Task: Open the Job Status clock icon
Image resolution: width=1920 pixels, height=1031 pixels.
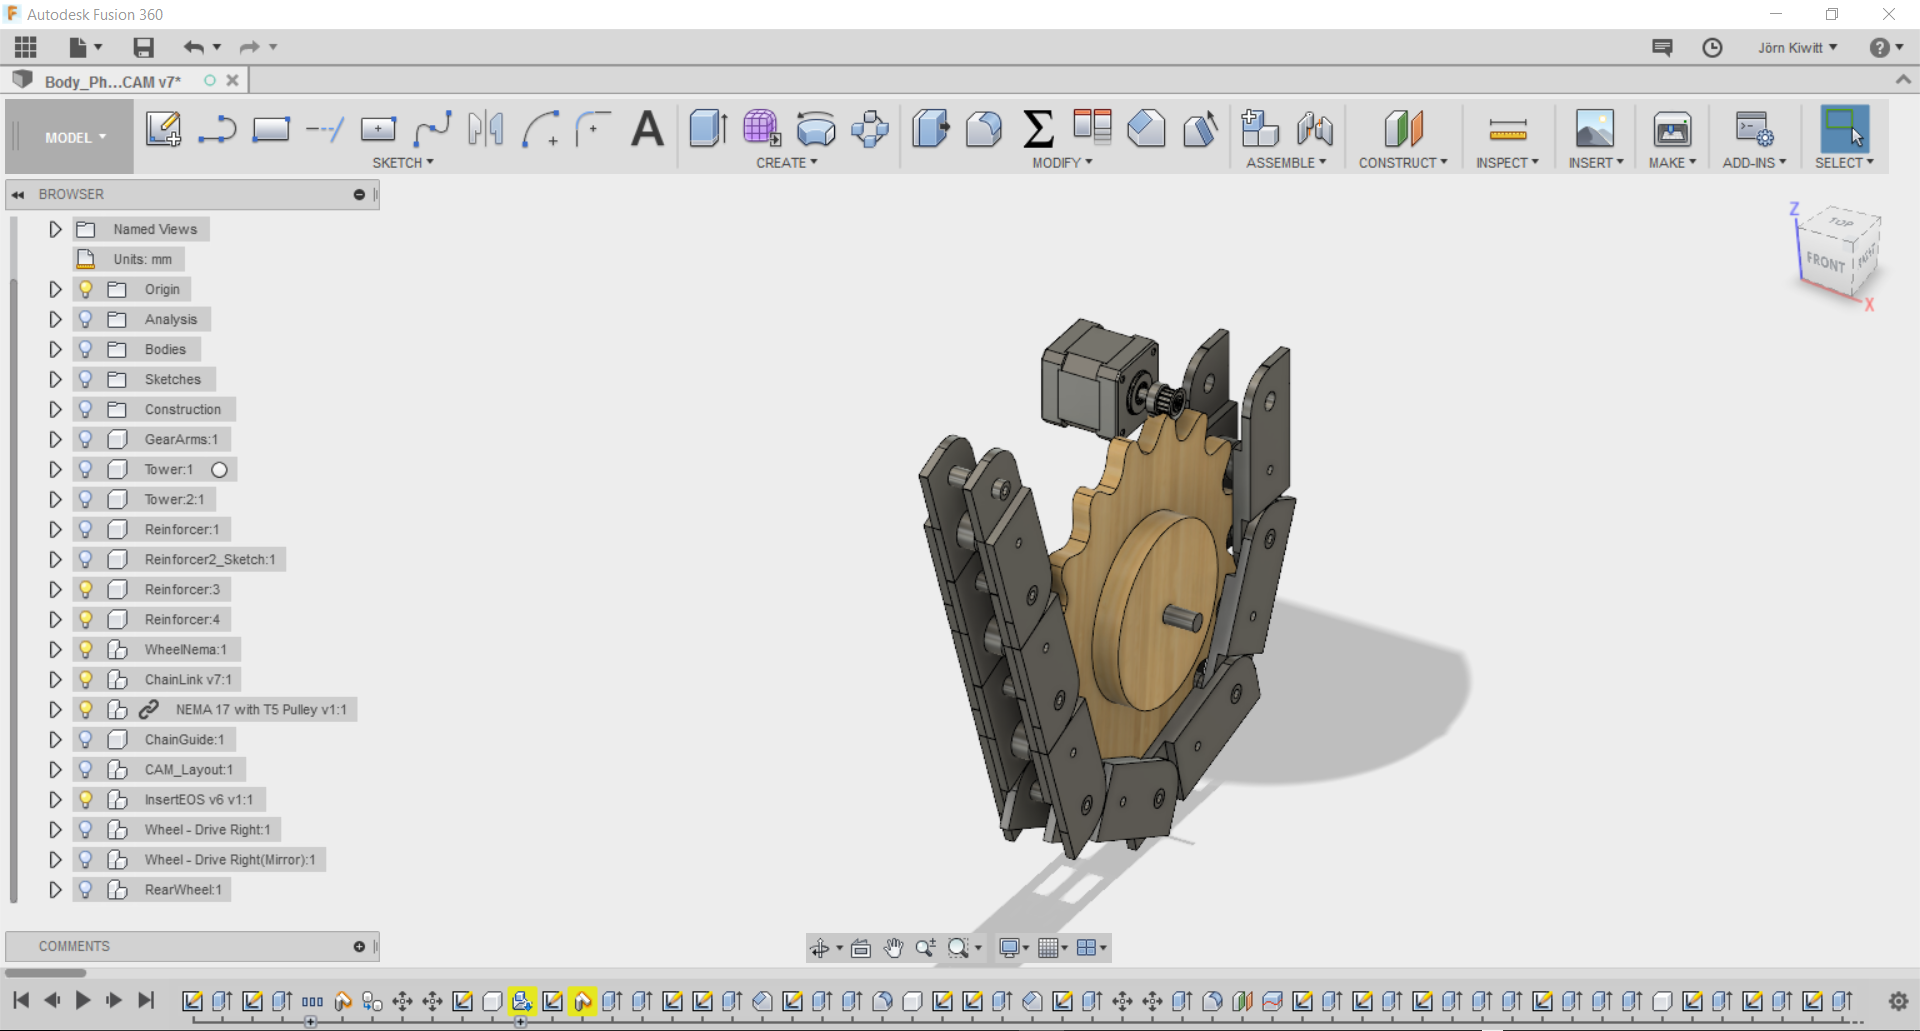Action: tap(1712, 48)
